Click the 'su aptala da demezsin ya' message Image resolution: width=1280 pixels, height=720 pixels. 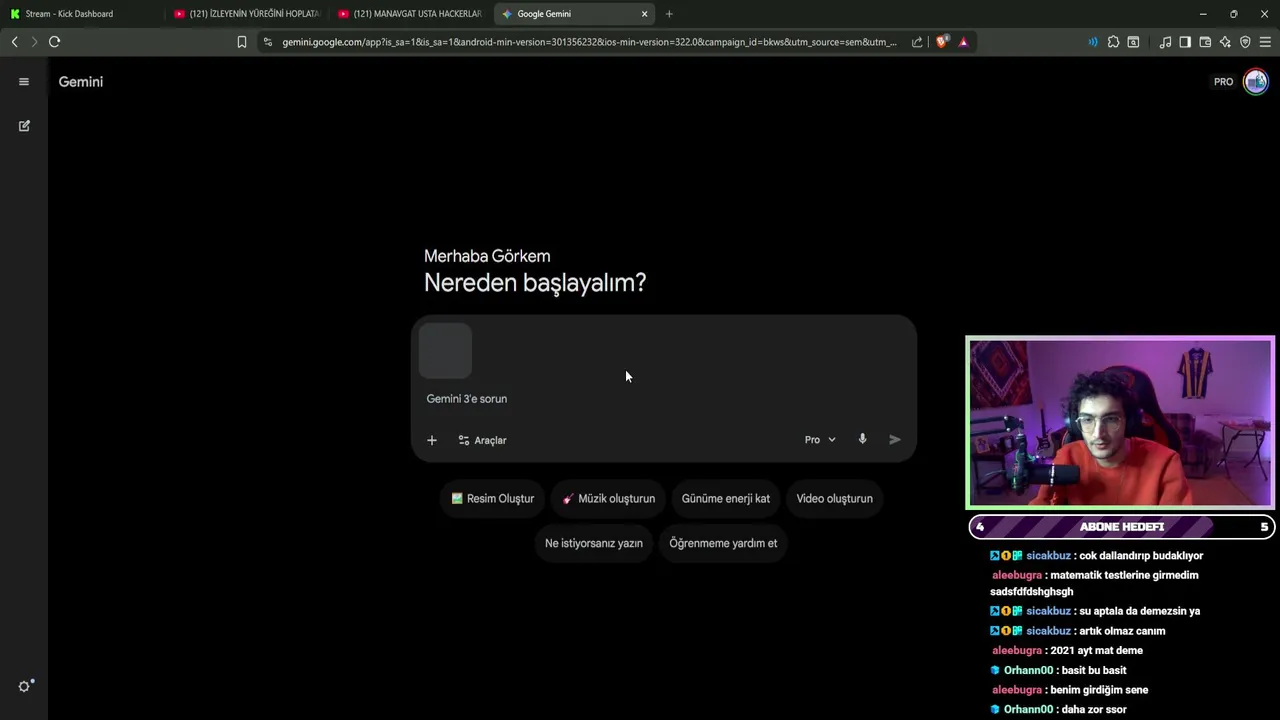[x=1140, y=611]
